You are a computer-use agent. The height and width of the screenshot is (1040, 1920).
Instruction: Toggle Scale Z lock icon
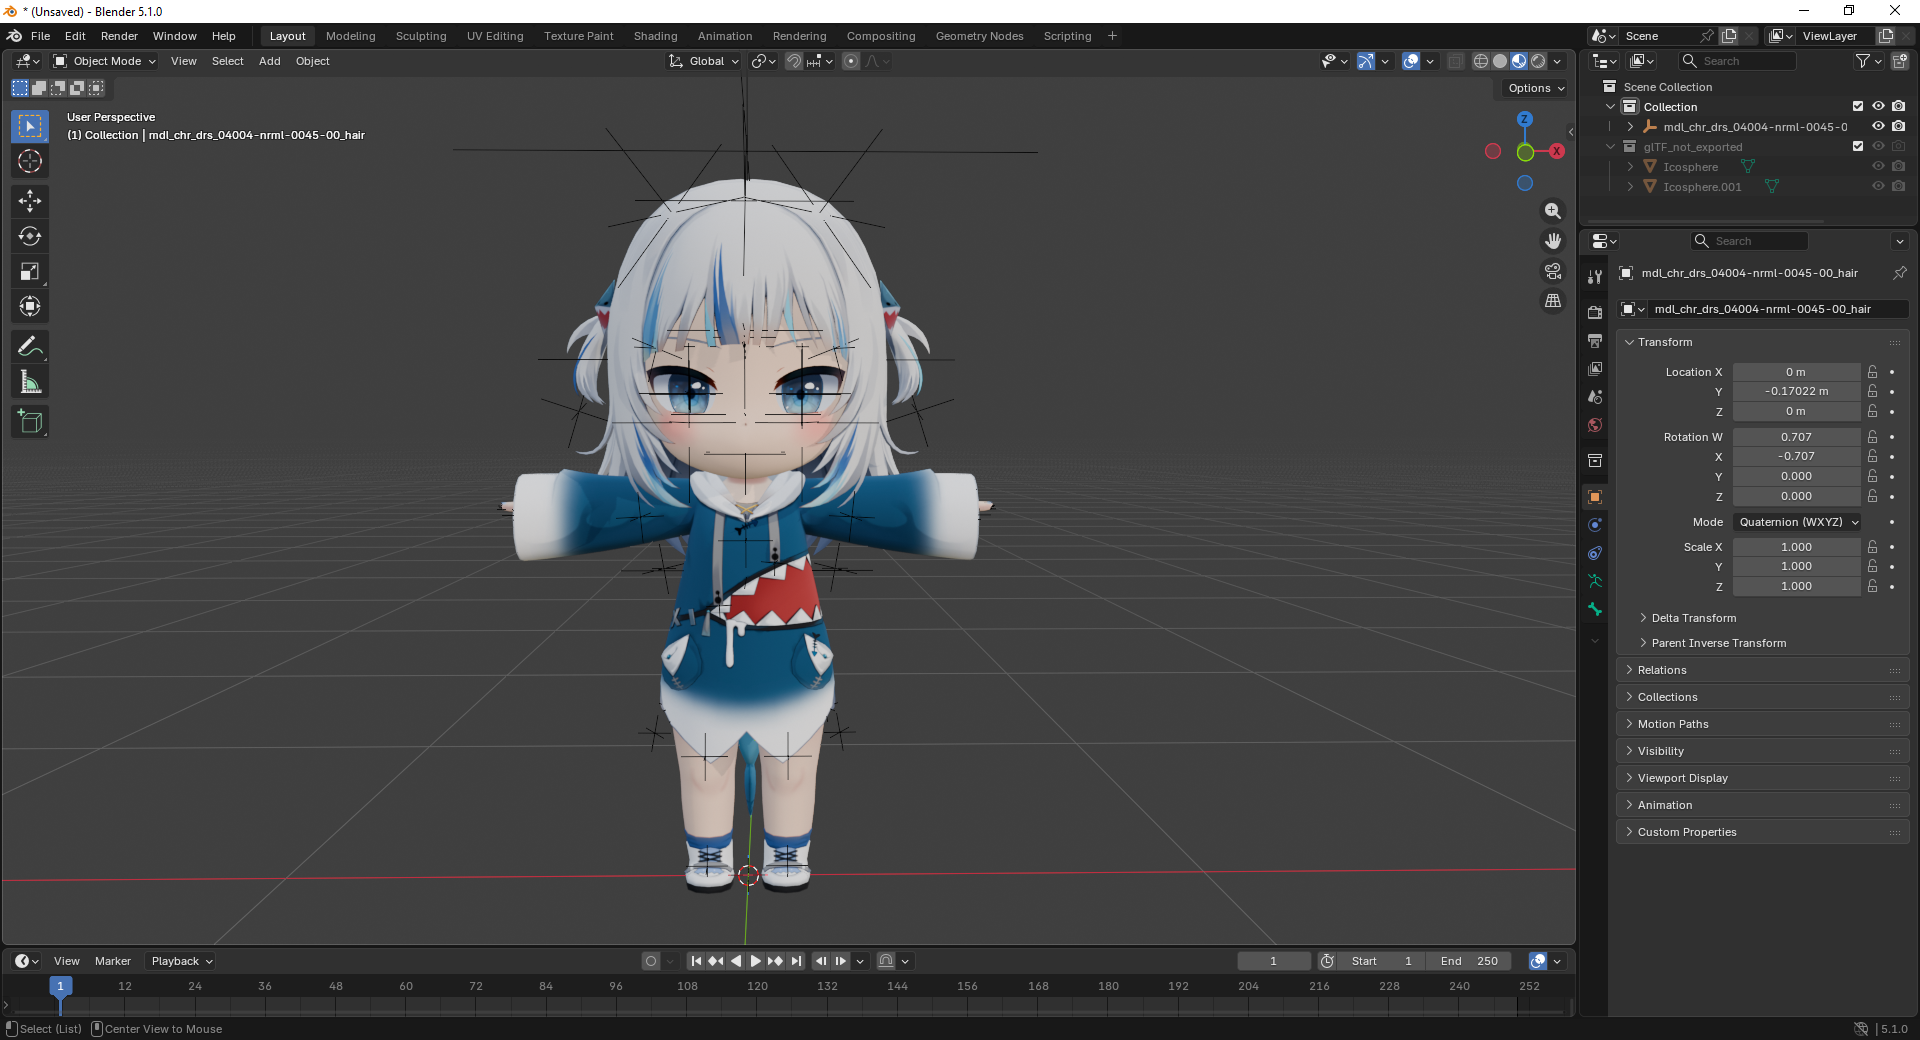(x=1872, y=586)
